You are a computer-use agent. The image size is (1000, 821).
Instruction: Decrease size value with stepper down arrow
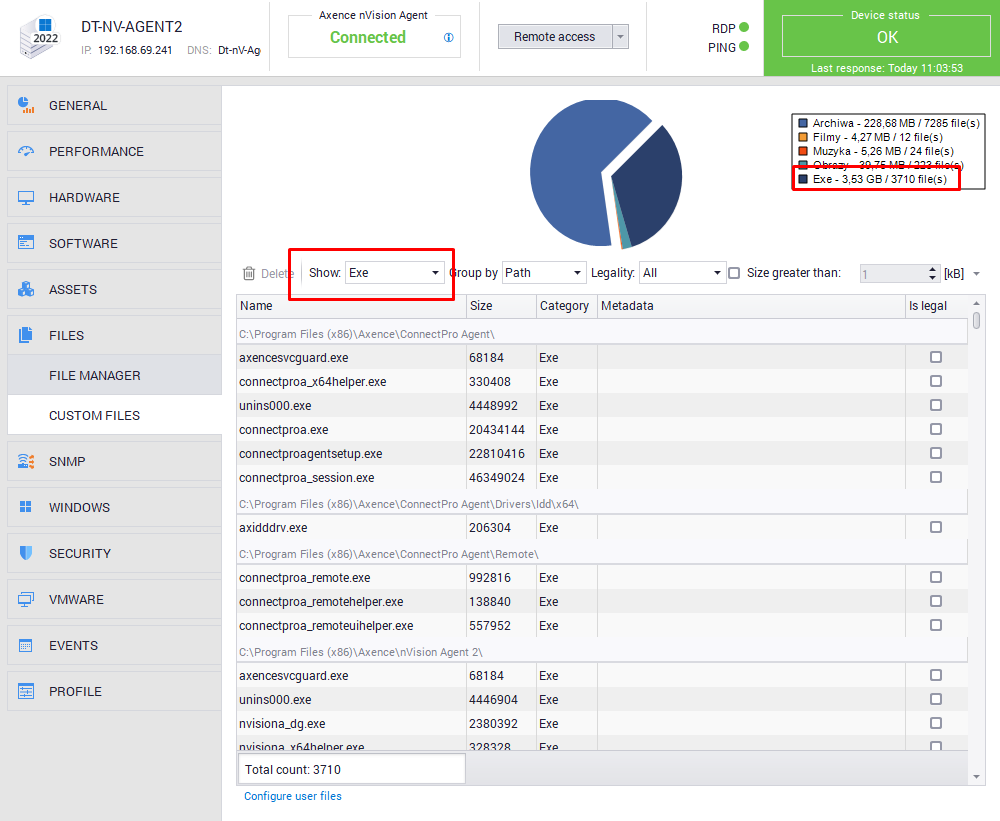click(x=932, y=277)
